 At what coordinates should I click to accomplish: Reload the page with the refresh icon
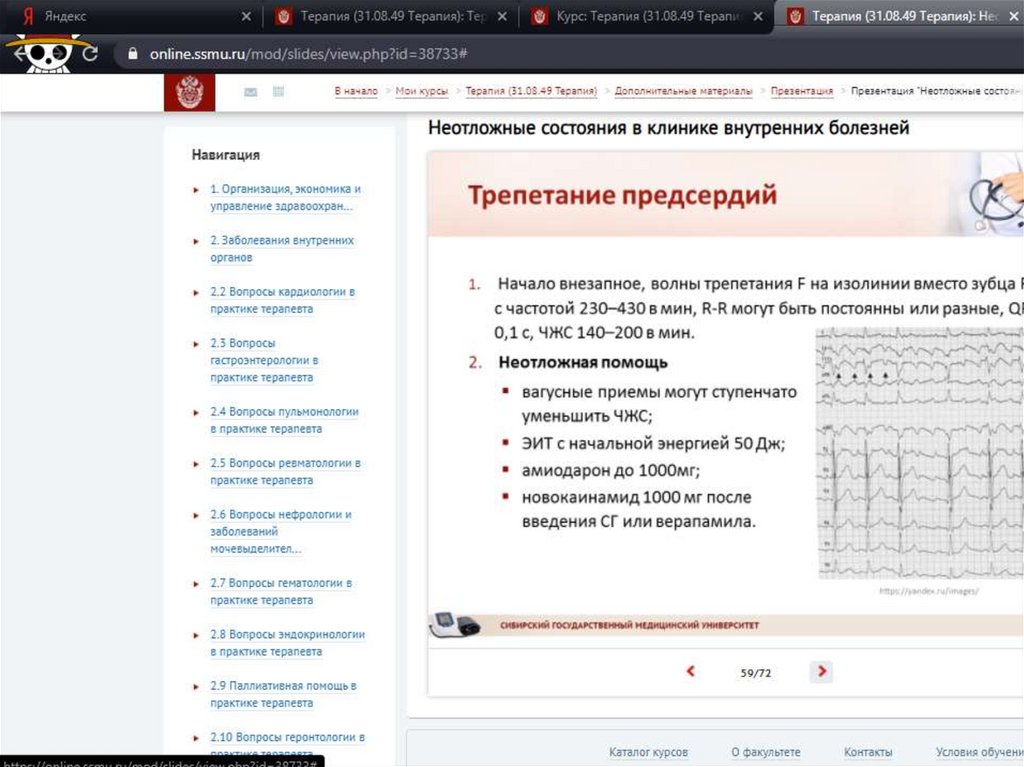90,54
